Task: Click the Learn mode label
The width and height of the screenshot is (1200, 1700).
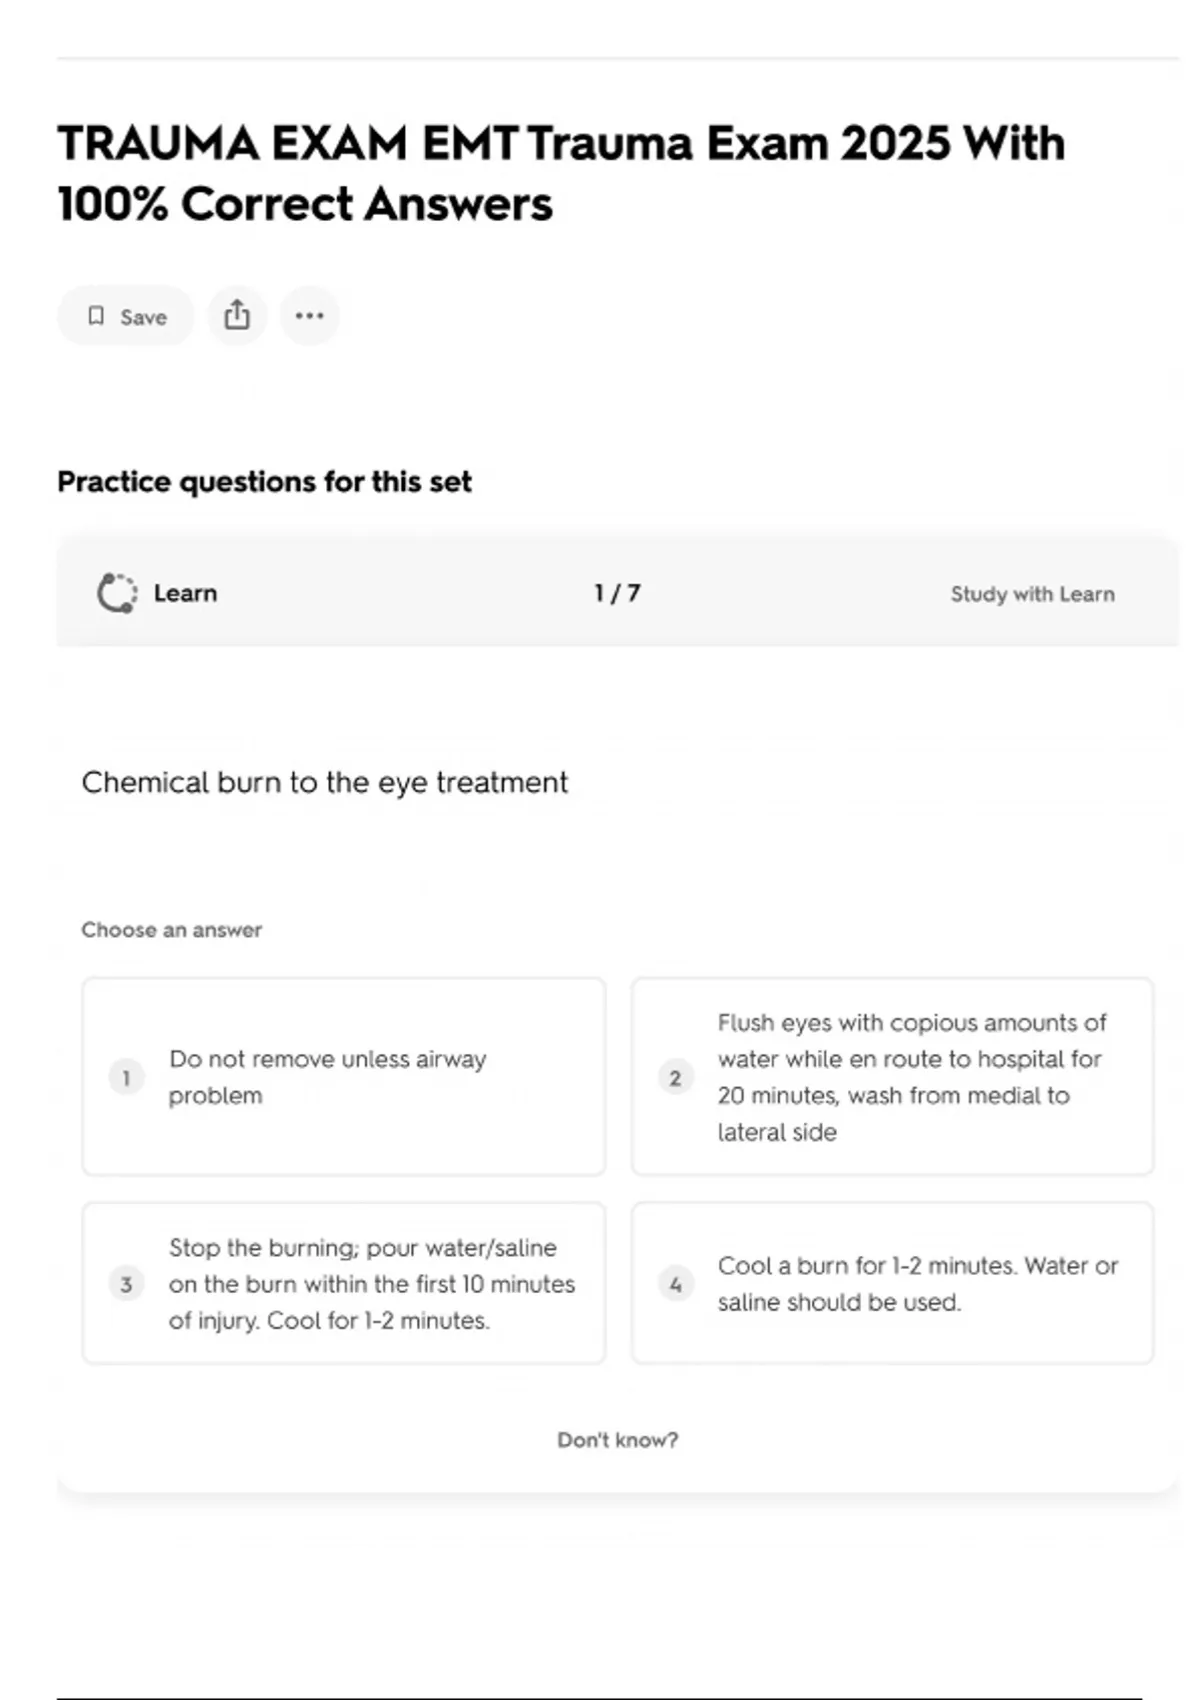Action: pyautogui.click(x=185, y=593)
